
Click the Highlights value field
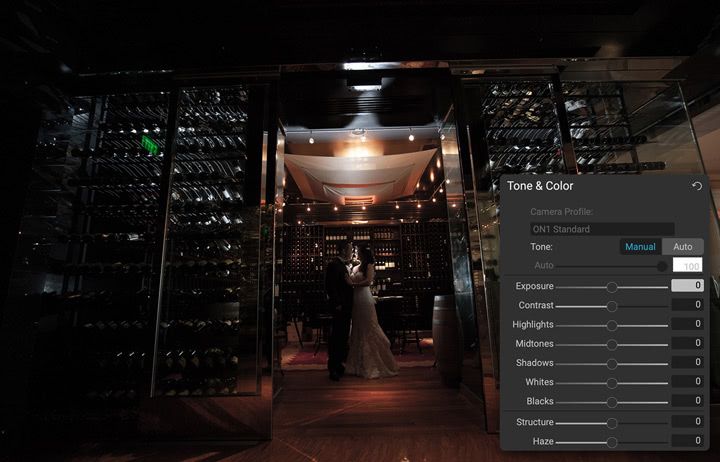point(687,324)
